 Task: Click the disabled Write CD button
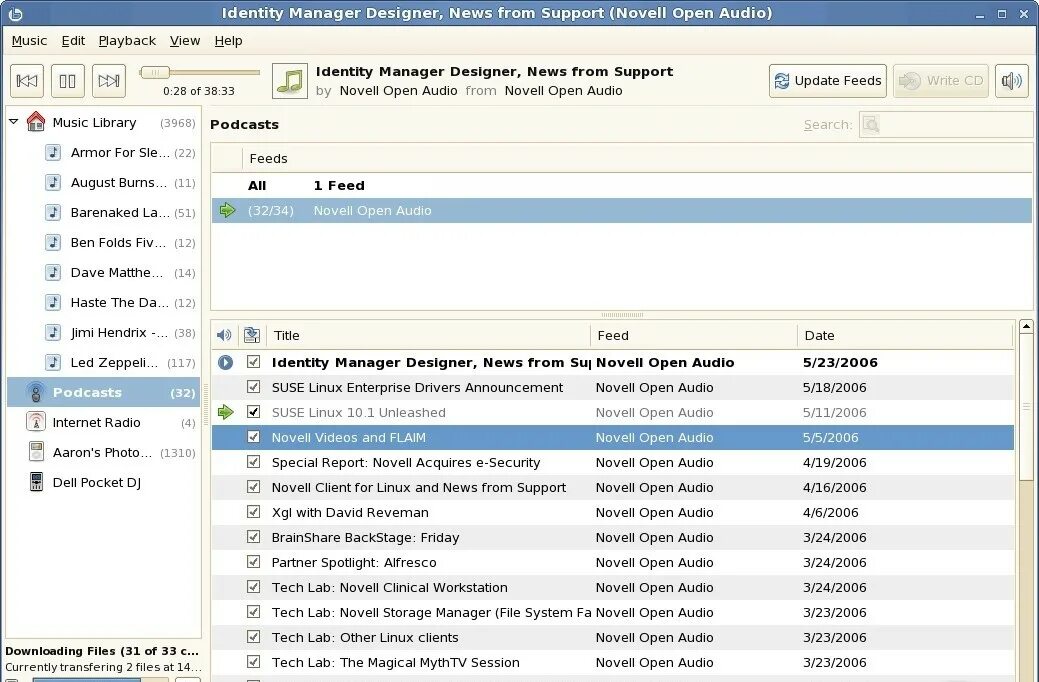point(941,81)
